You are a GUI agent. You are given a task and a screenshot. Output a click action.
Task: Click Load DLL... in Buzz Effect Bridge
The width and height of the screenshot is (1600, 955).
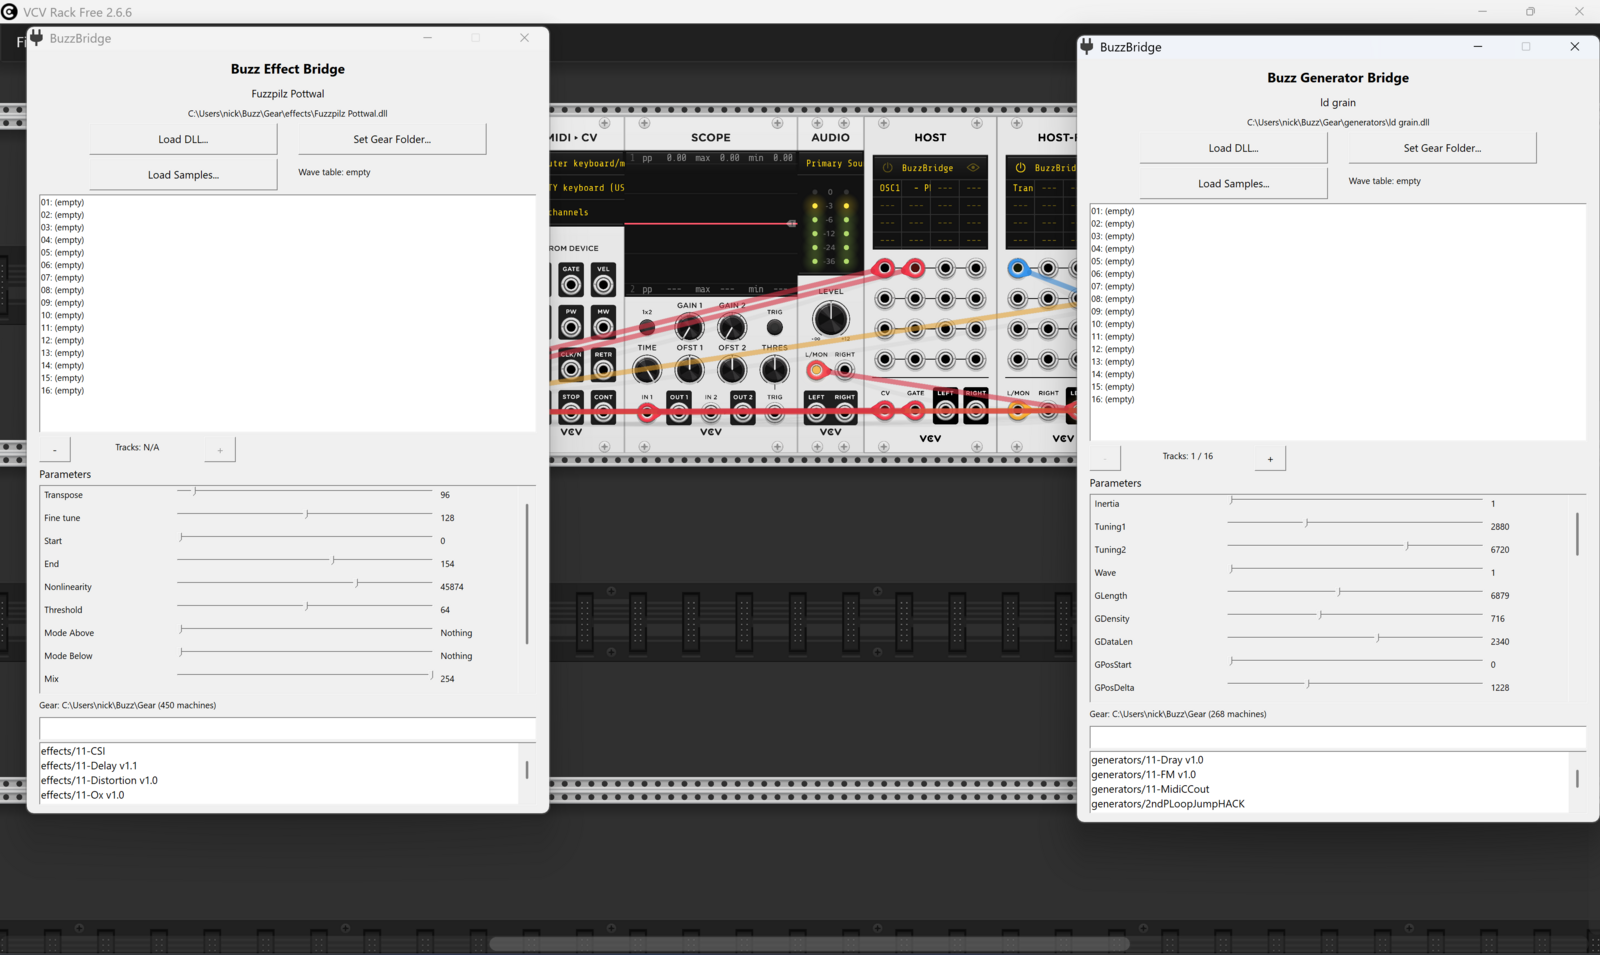click(x=183, y=139)
